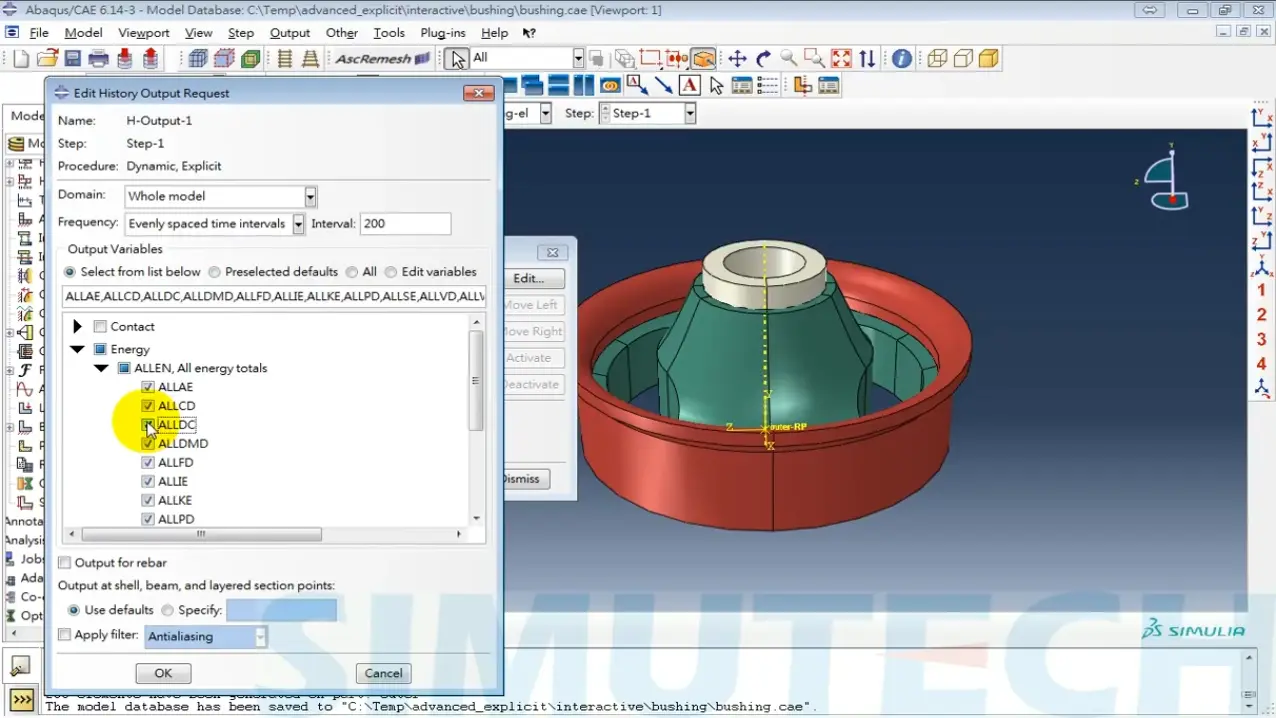Toggle the ALLPD checkbox
This screenshot has width=1276, height=718.
pyautogui.click(x=148, y=520)
